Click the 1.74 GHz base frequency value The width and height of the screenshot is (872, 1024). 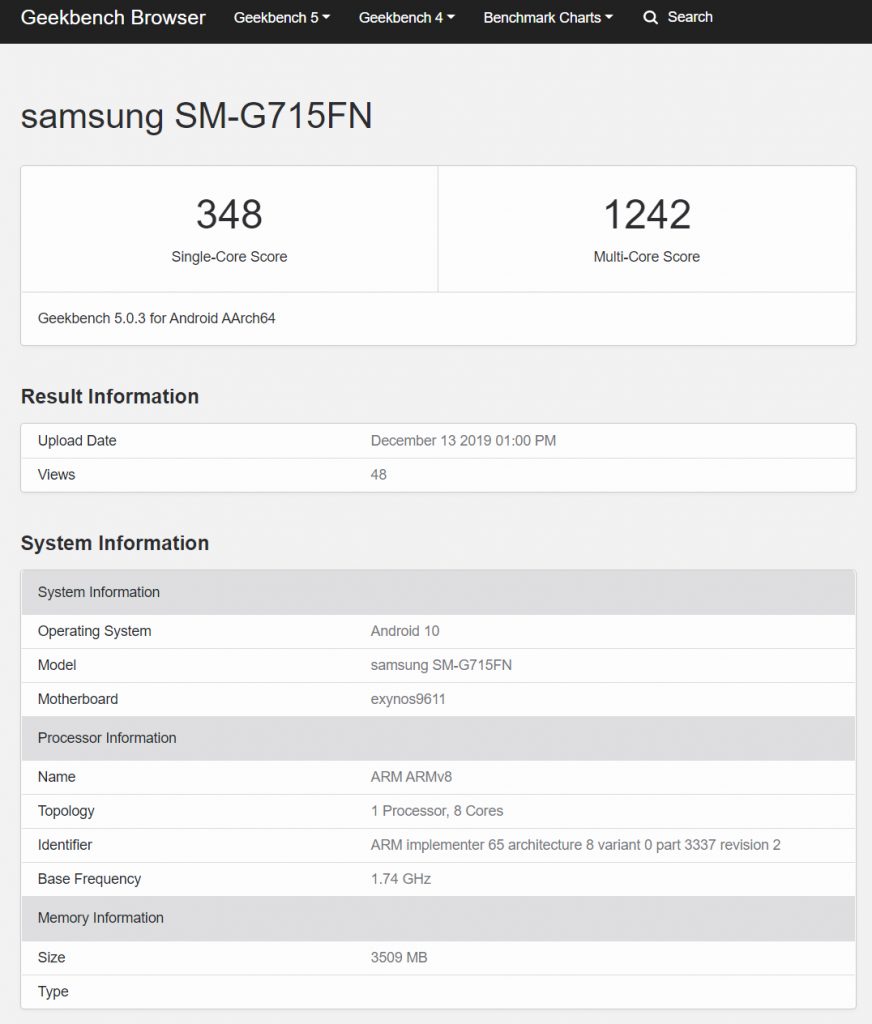401,879
